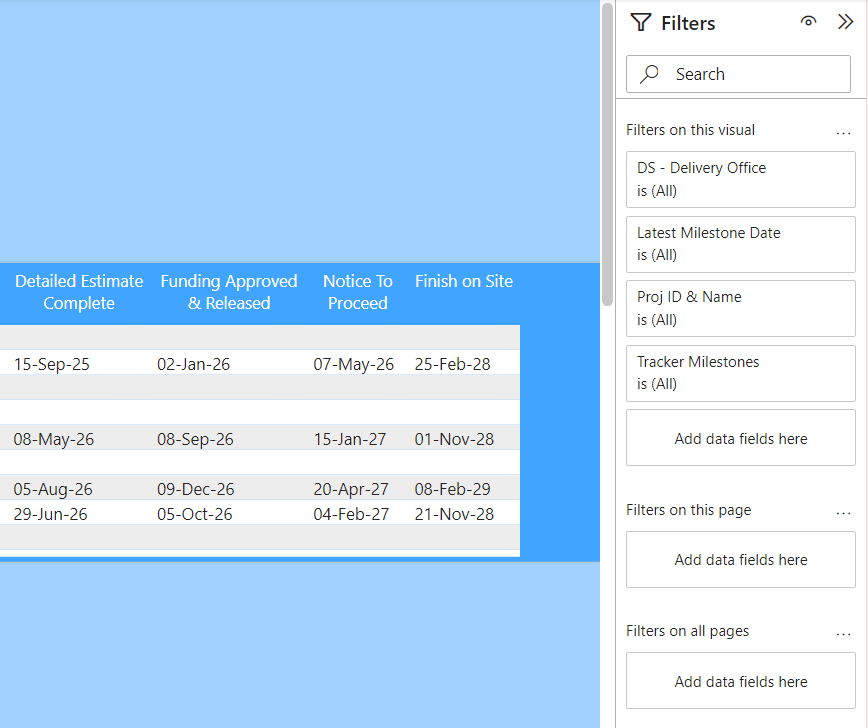The image size is (868, 728).
Task: Click the visual-level Add data fields well
Action: coord(741,438)
